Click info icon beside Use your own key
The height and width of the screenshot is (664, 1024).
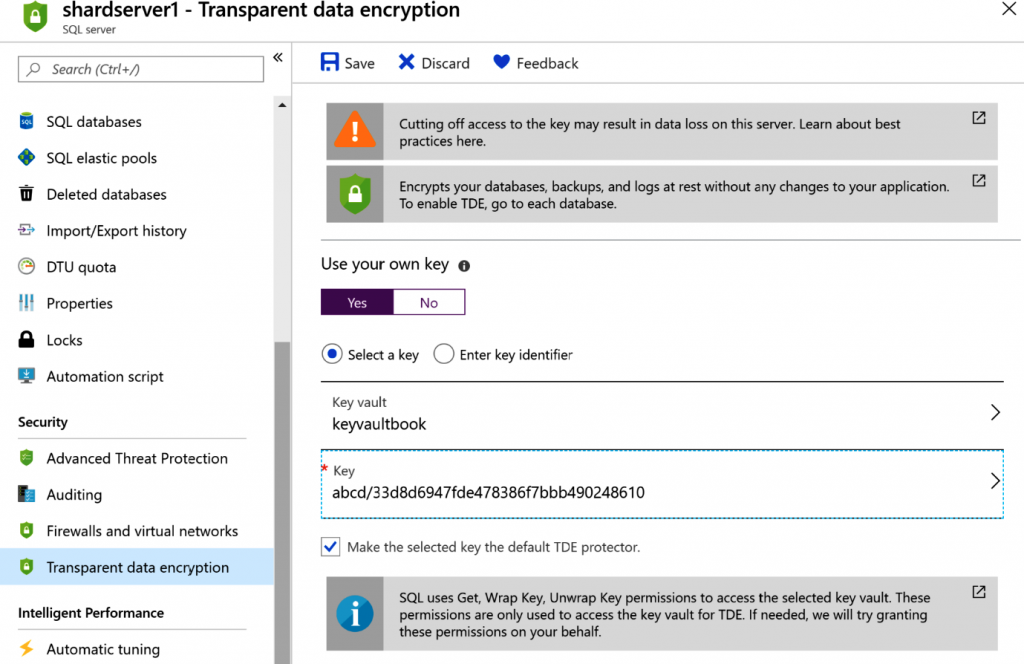point(464,266)
